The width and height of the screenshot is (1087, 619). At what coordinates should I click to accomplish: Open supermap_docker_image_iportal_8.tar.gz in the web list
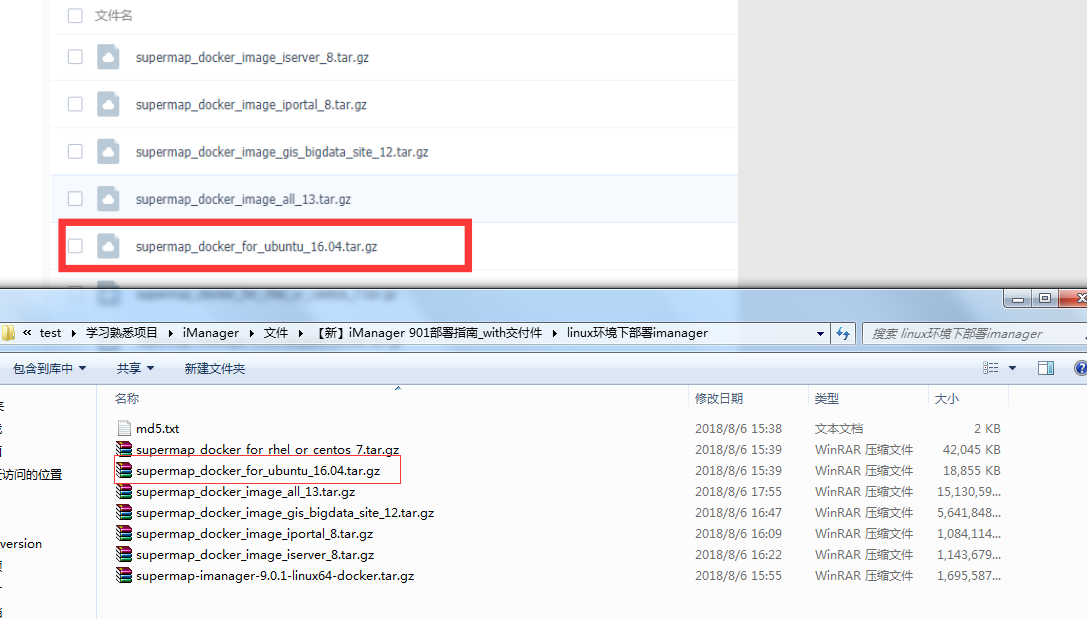pyautogui.click(x=251, y=105)
